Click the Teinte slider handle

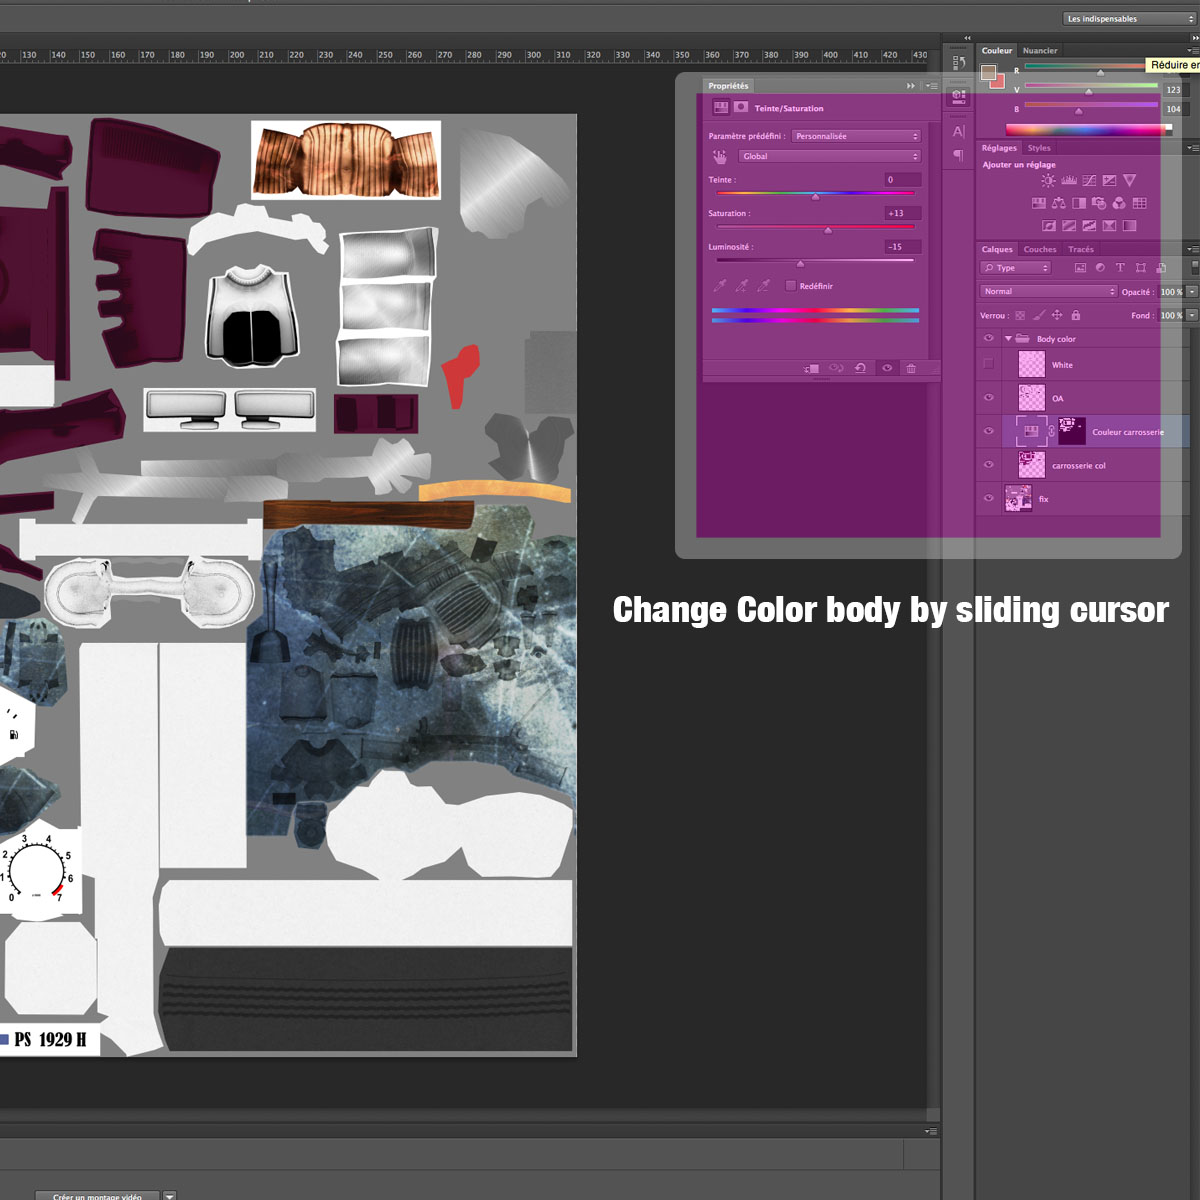point(815,197)
